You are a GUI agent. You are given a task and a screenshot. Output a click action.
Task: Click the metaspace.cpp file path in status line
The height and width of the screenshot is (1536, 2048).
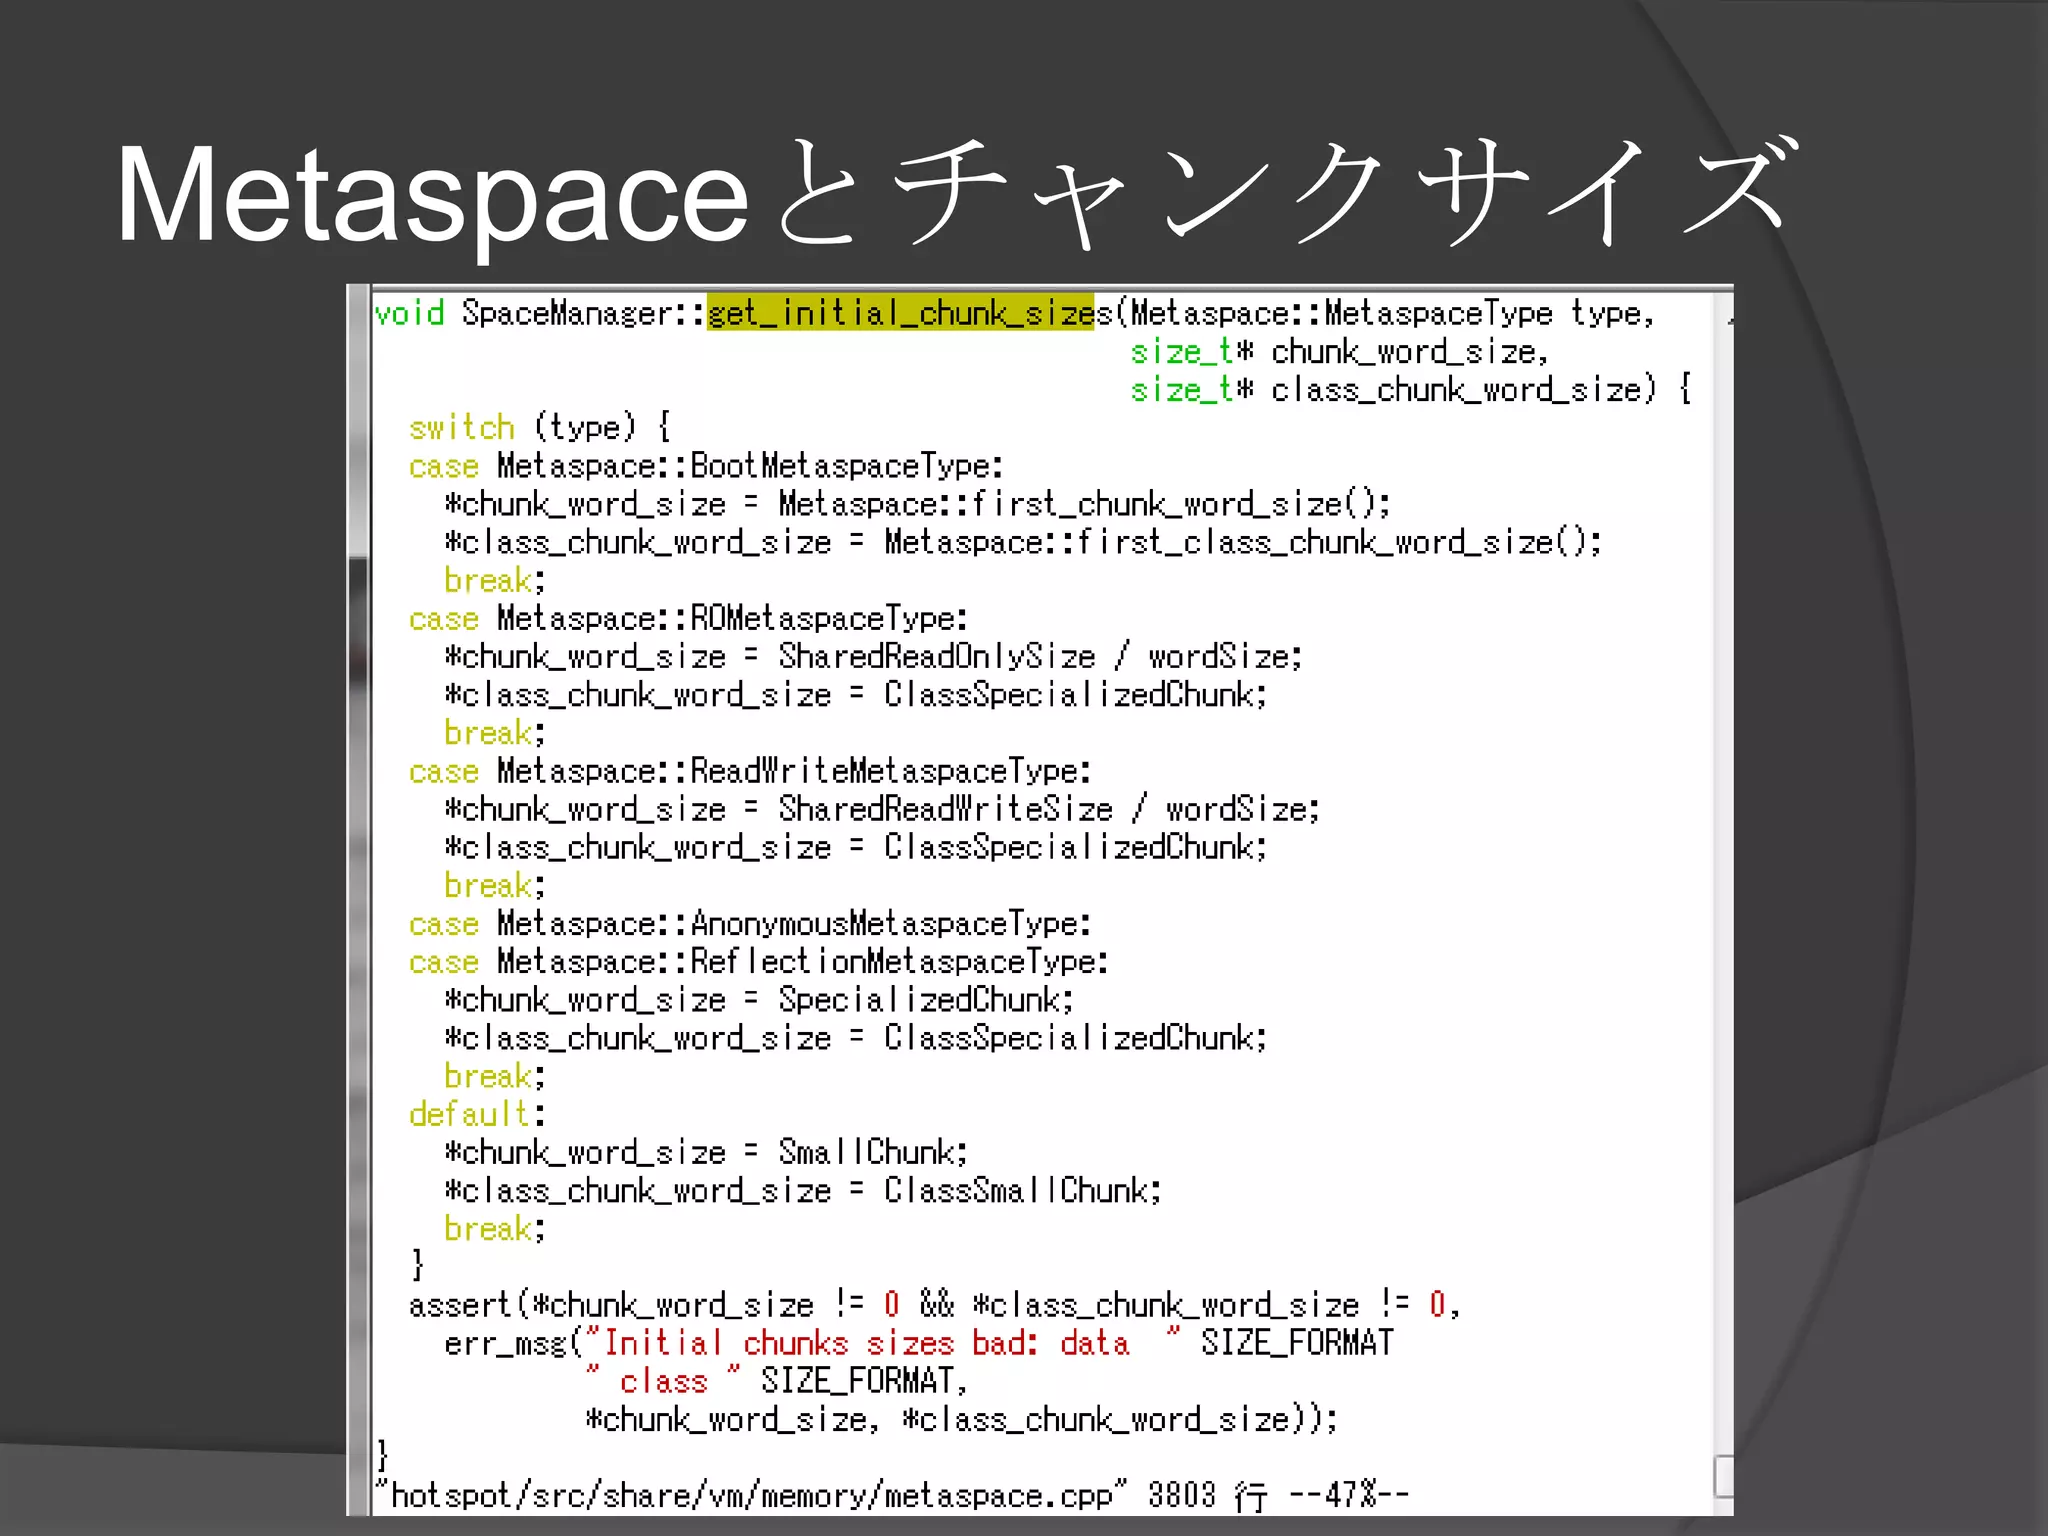751,1495
